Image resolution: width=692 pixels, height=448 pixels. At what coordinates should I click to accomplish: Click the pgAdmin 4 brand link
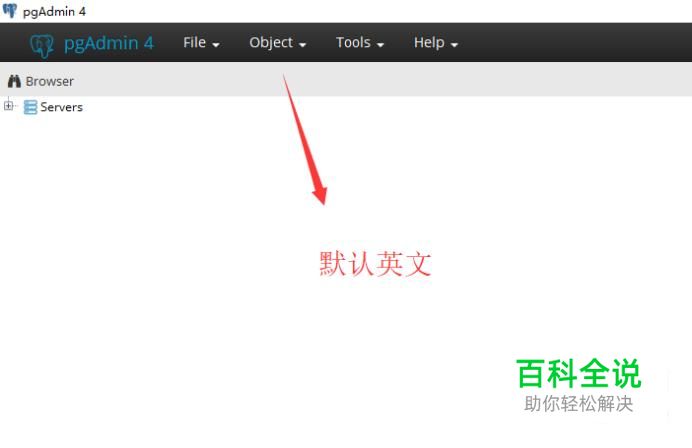[109, 43]
